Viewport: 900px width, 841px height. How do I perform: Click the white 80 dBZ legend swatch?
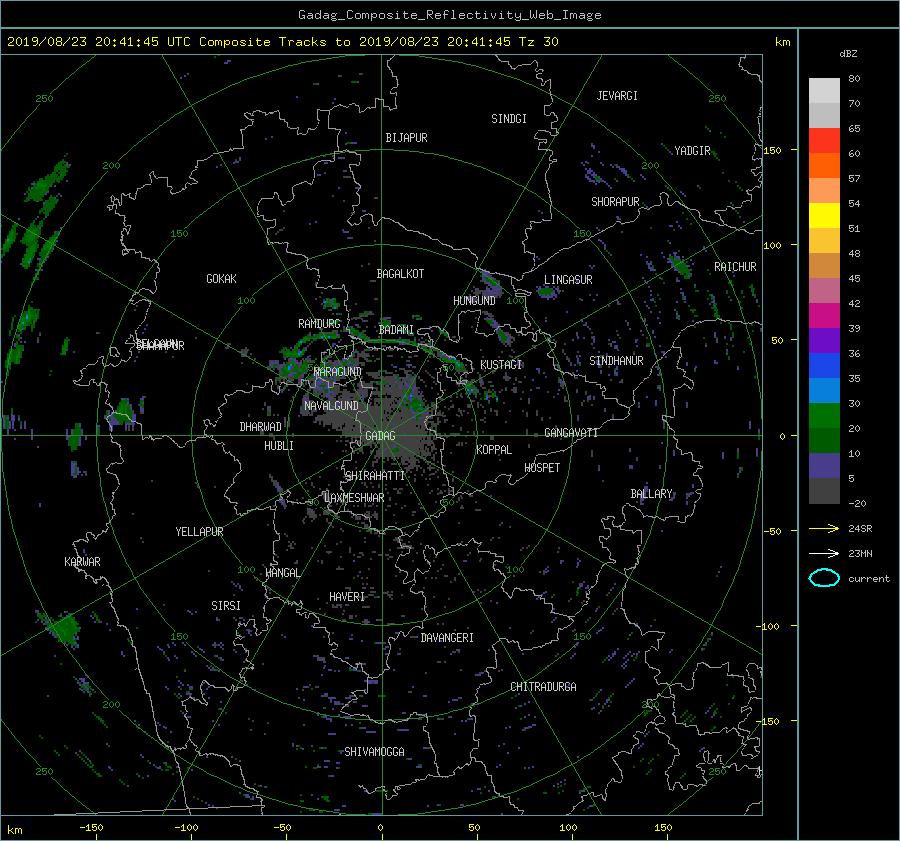tap(824, 91)
